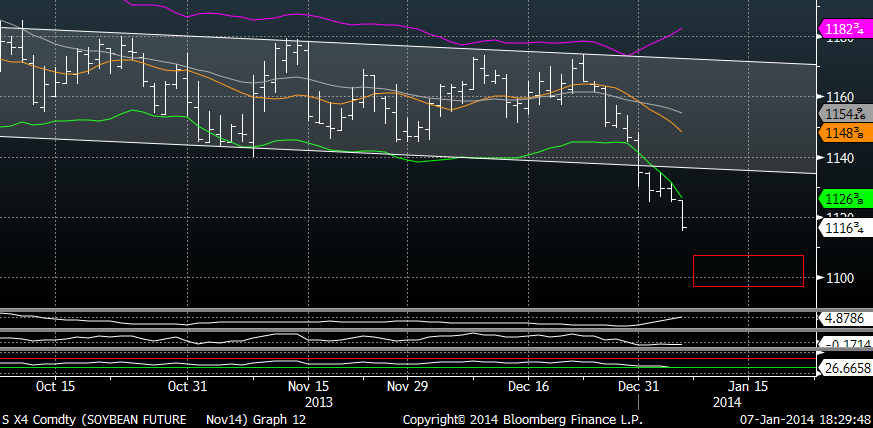
Task: Click the 26.6658 indicator value label
Action: pos(846,368)
